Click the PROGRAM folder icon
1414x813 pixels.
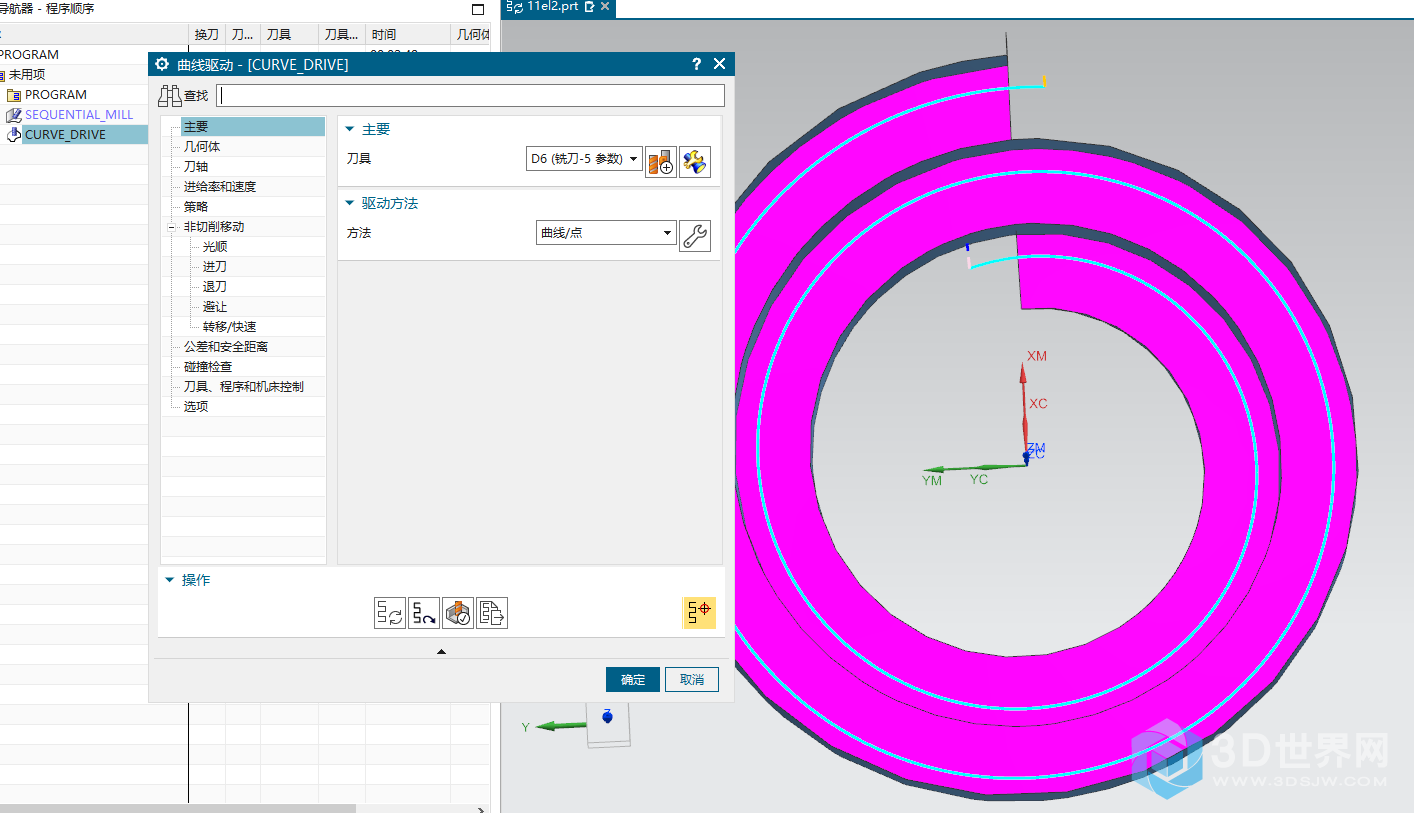point(14,95)
